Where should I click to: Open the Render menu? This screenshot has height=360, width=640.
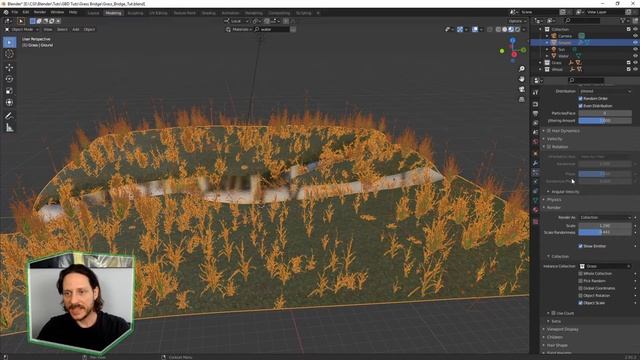pyautogui.click(x=40, y=12)
